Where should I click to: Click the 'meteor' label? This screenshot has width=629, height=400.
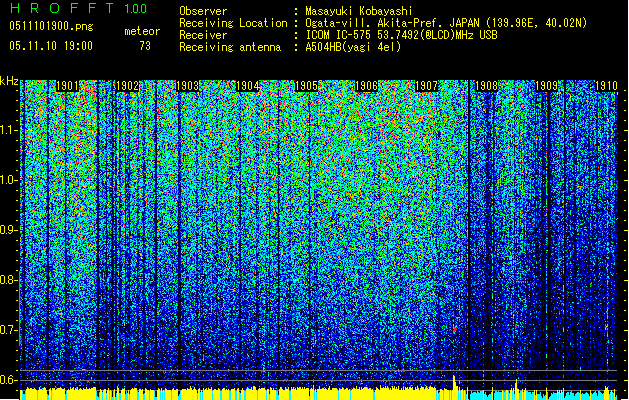[x=142, y=31]
